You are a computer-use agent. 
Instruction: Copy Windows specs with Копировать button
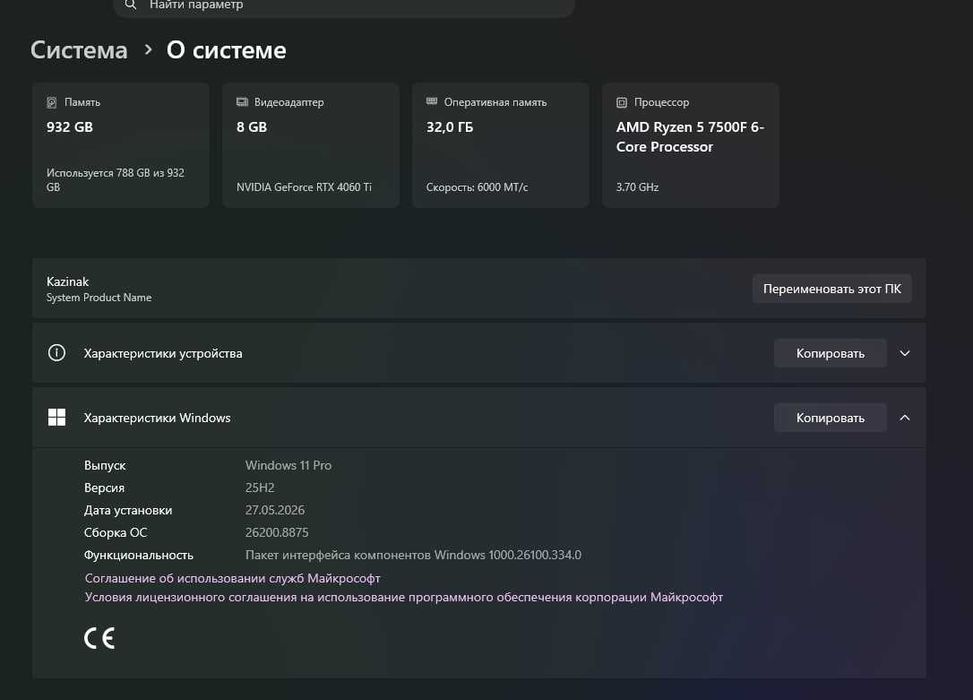coord(830,418)
